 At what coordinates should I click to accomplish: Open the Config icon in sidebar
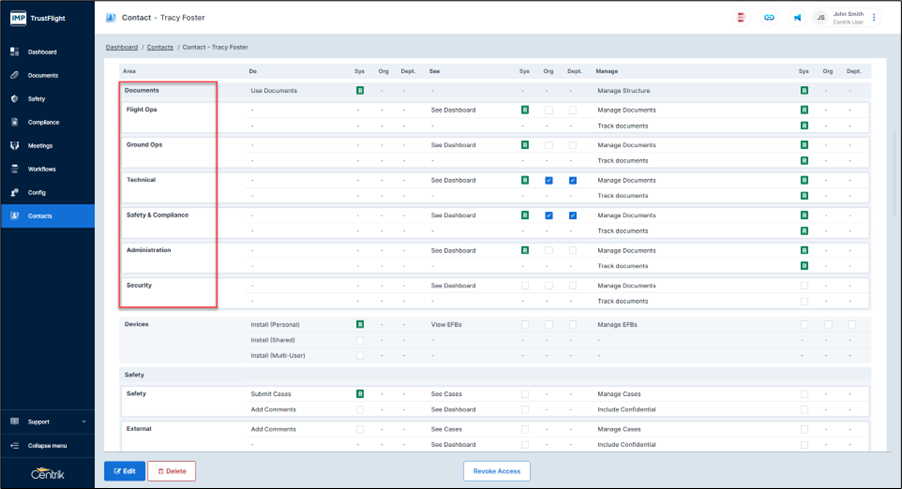[x=15, y=193]
